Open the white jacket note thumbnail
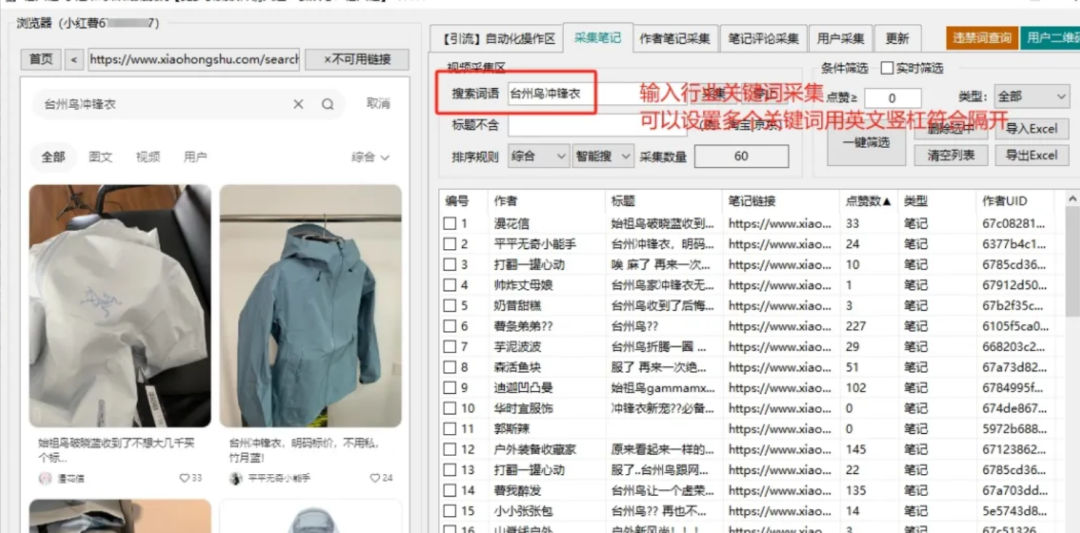The width and height of the screenshot is (1080, 533). 120,306
